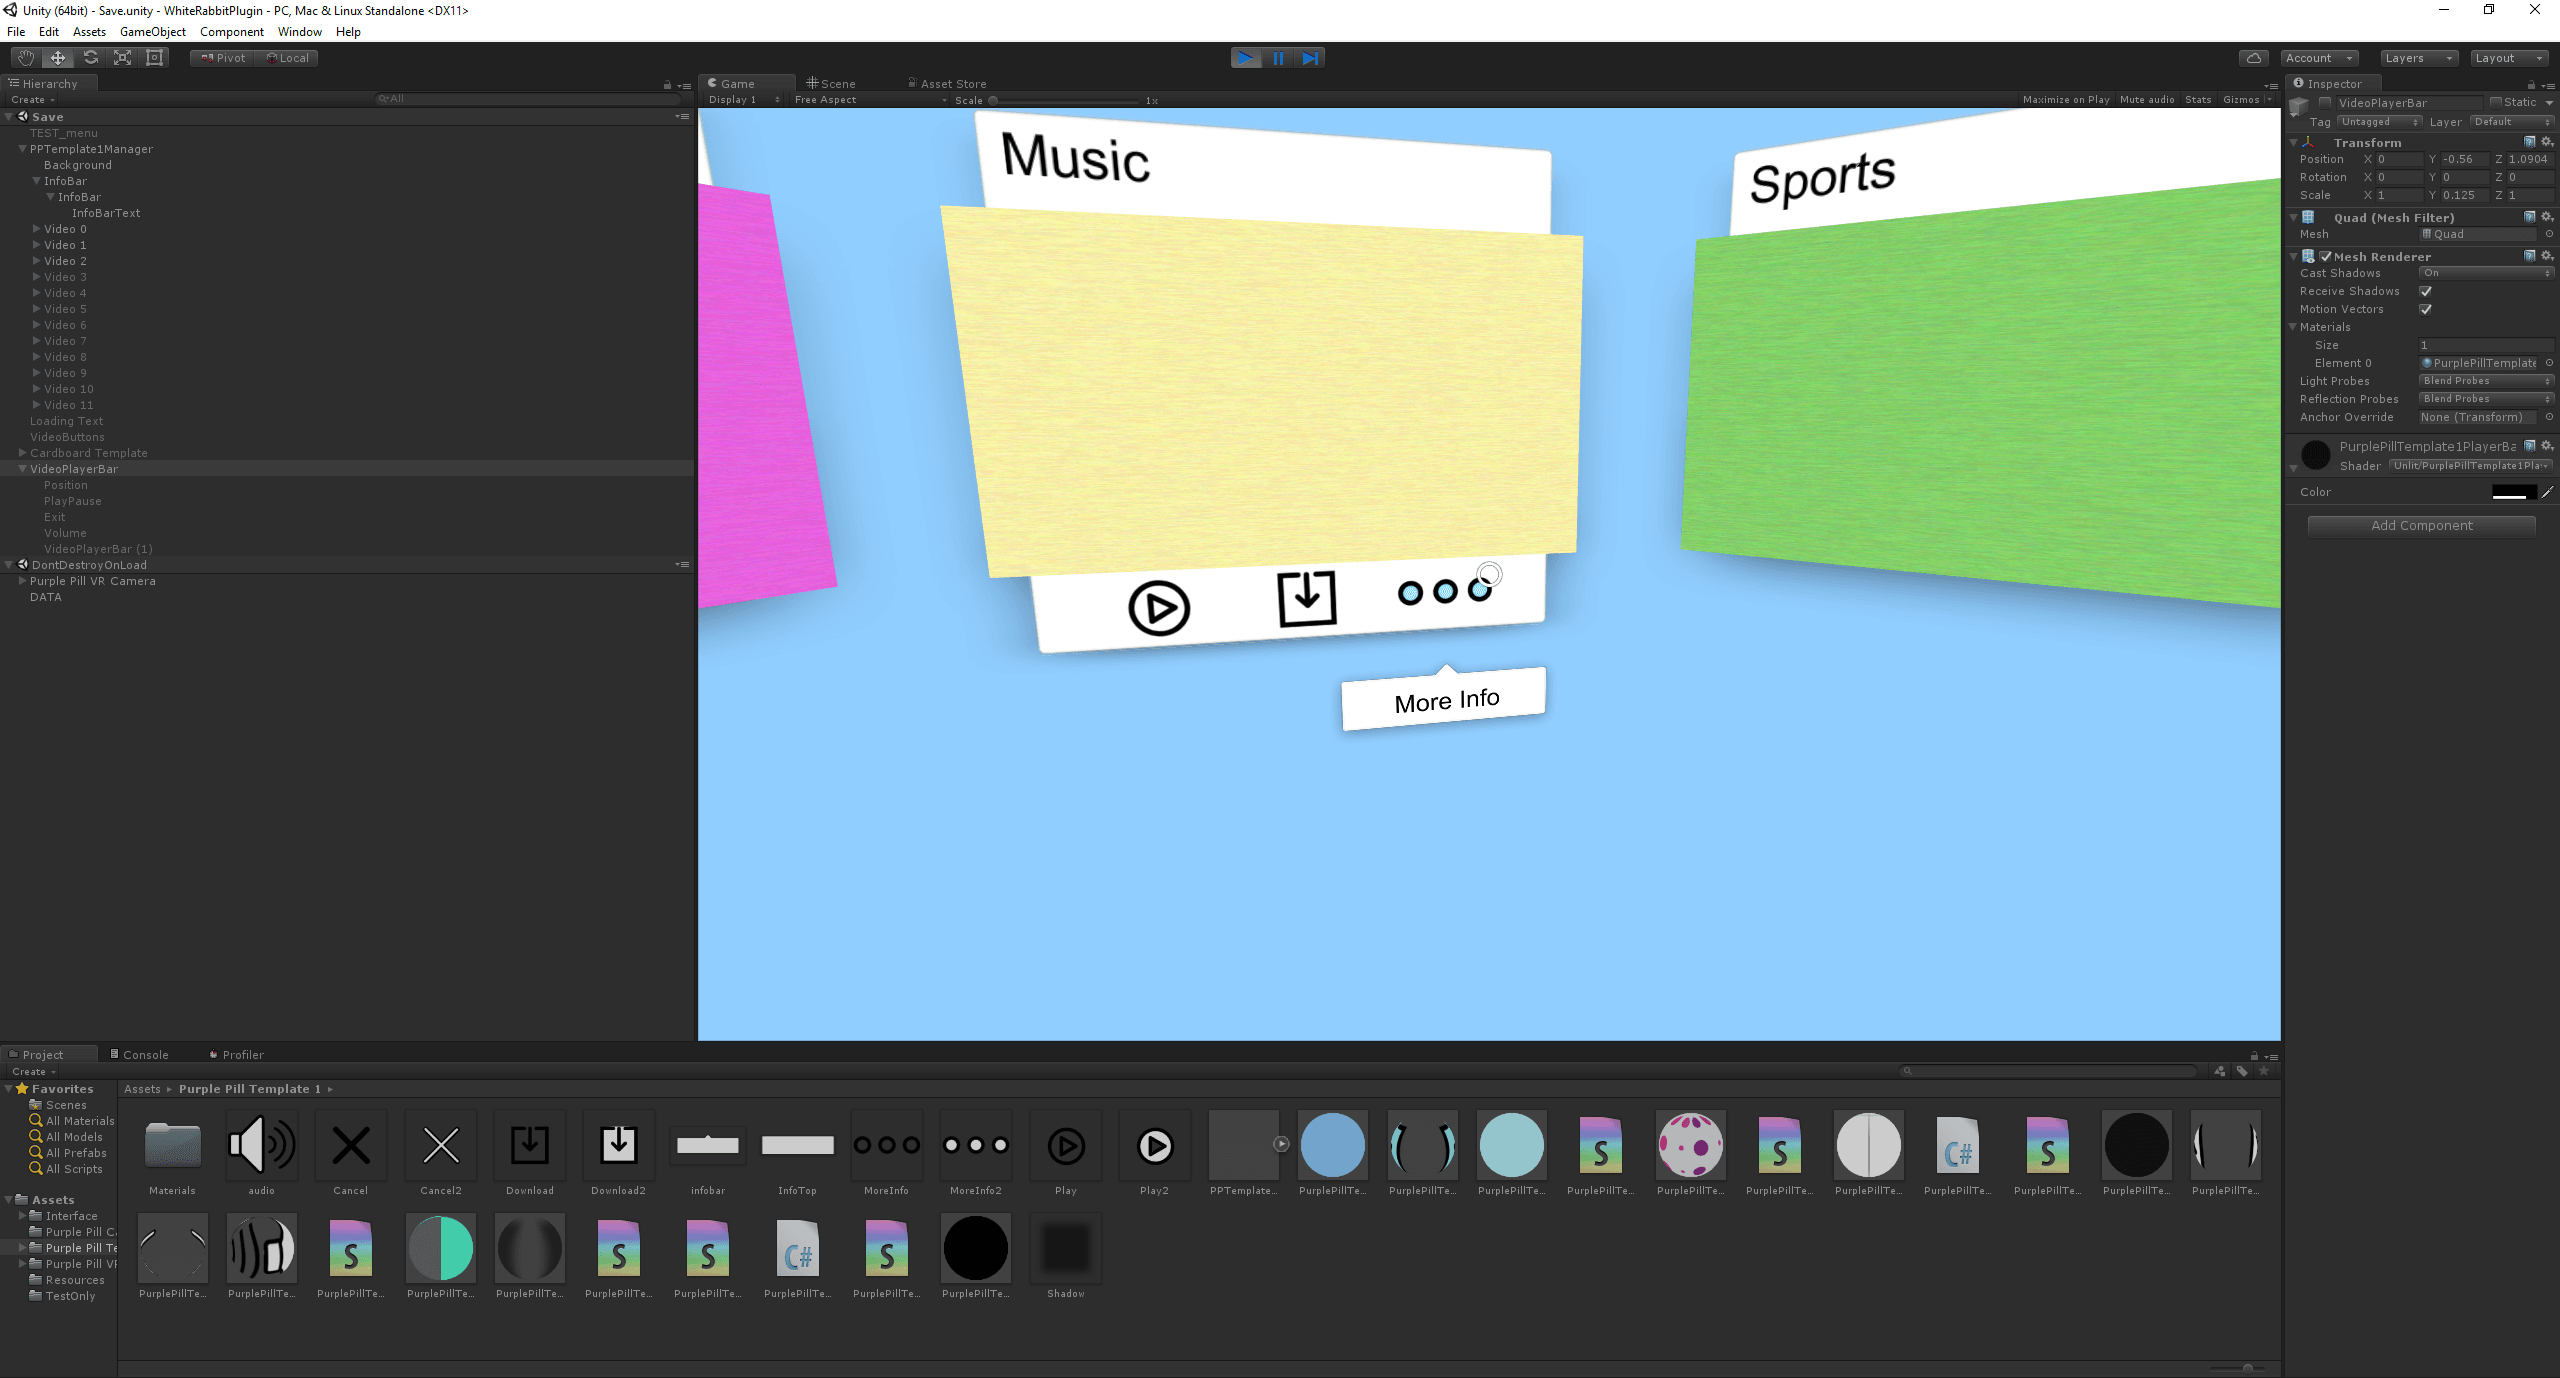Click the Add Component button
2560x1378 pixels.
click(2421, 526)
